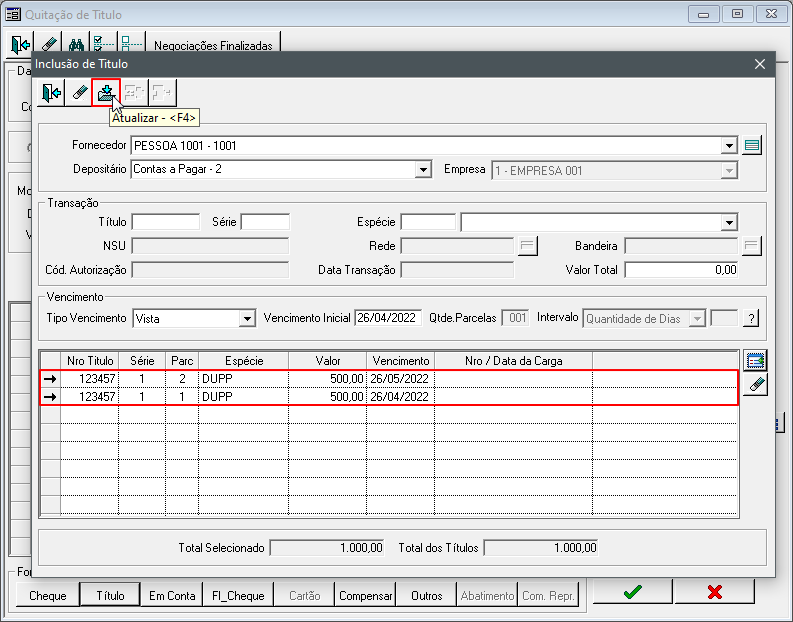
Task: Expand the Empresa dropdown
Action: tap(729, 170)
